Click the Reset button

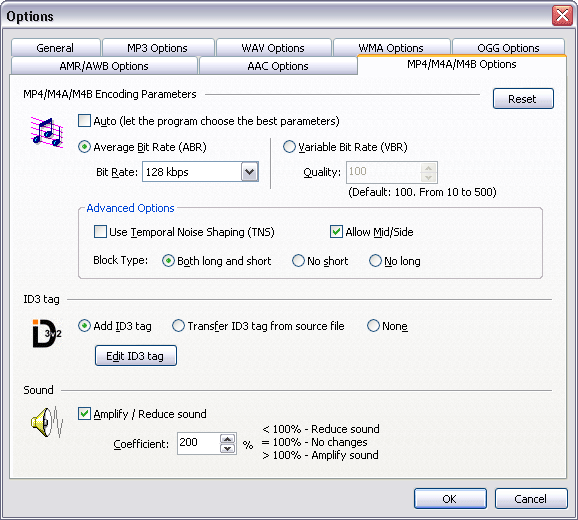[523, 99]
